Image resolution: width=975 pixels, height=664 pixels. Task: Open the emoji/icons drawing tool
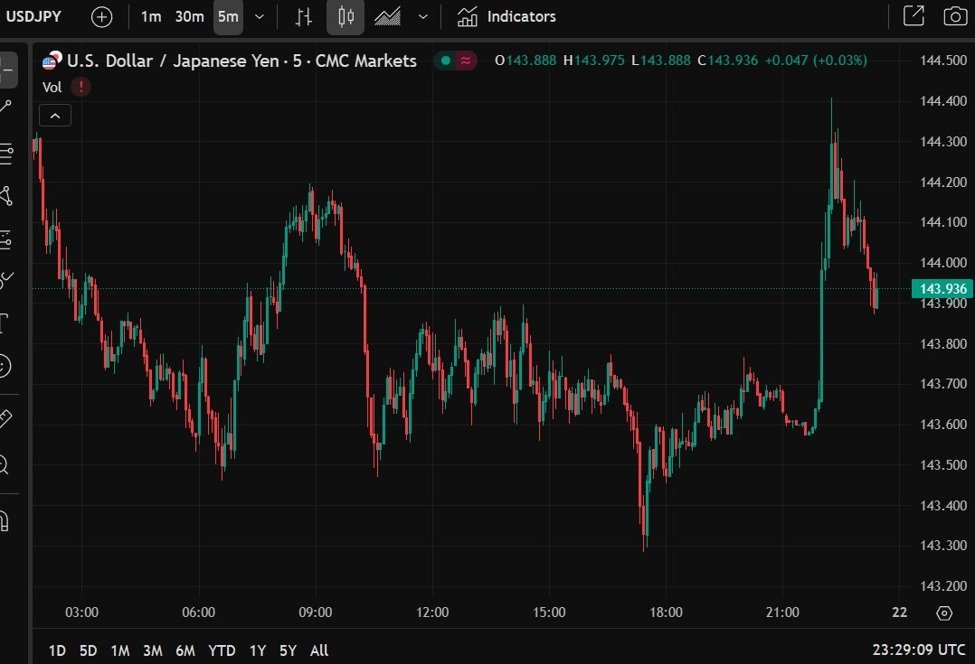5,366
